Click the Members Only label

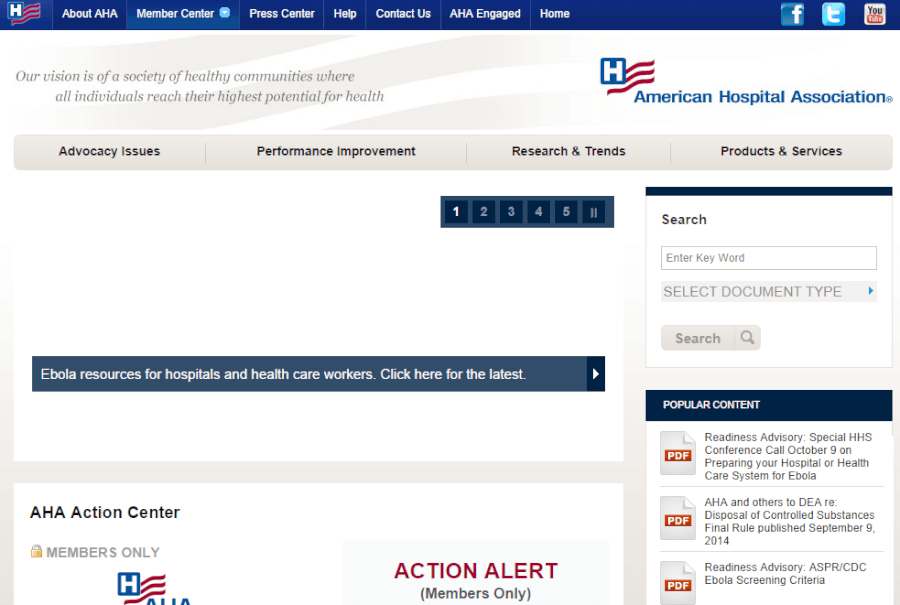103,552
